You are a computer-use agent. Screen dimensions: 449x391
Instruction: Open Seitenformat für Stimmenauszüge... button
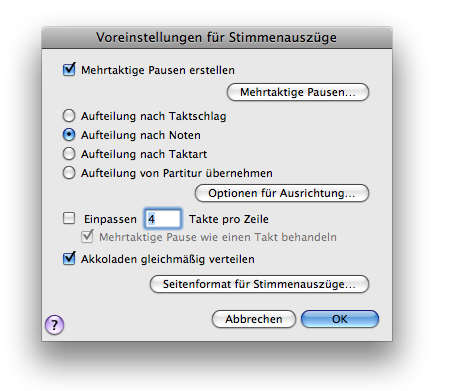tap(259, 284)
